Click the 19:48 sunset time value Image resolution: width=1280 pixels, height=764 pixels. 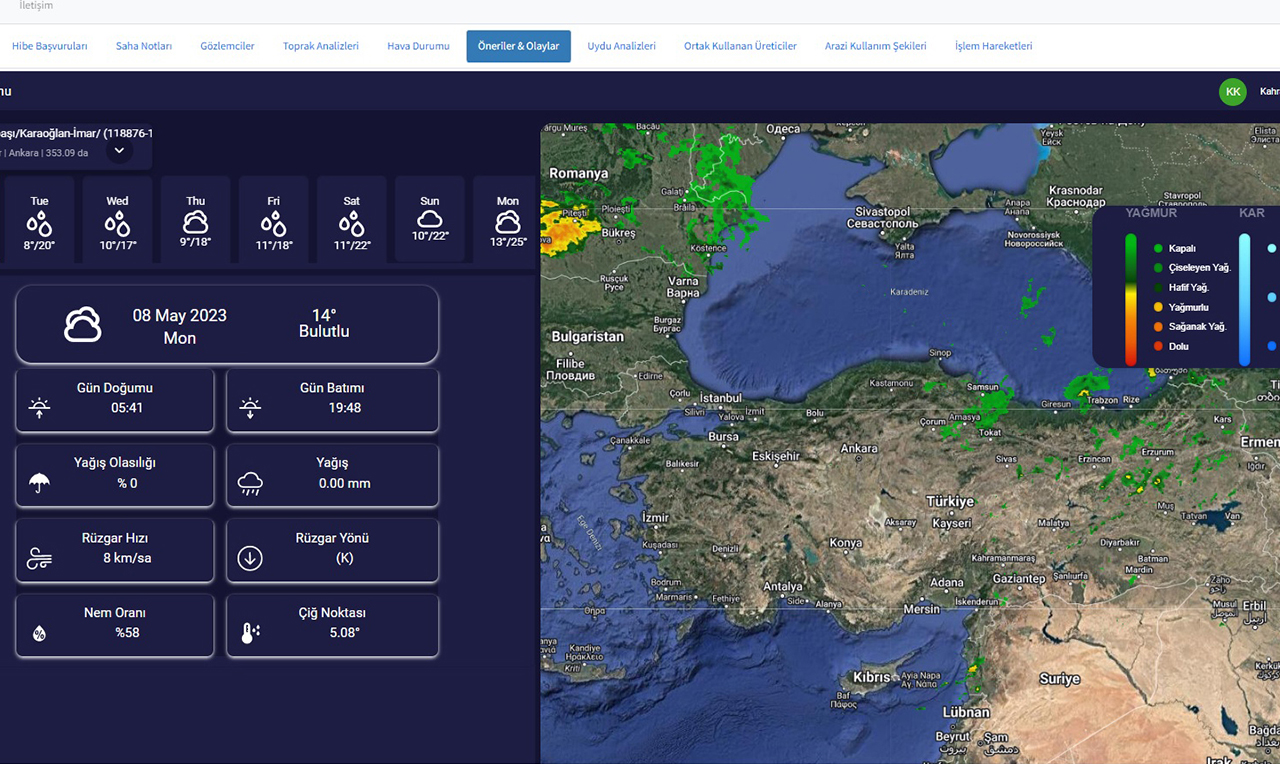345,408
